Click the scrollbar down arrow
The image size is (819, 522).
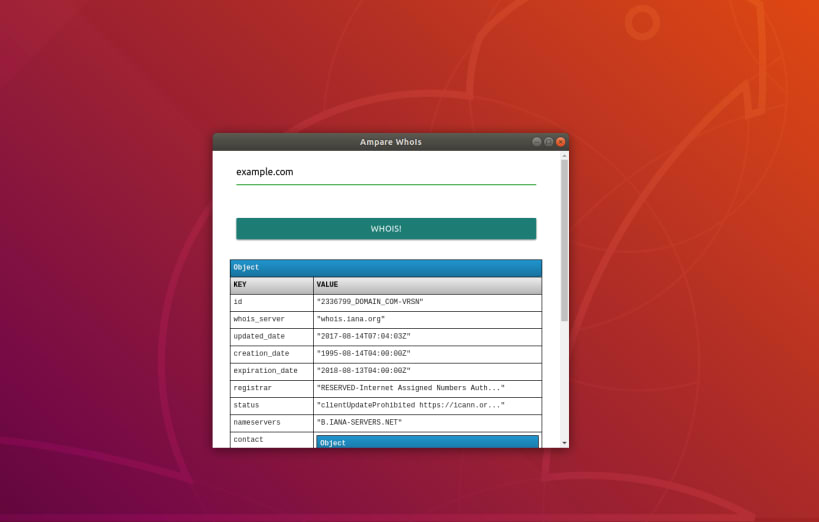coord(564,443)
